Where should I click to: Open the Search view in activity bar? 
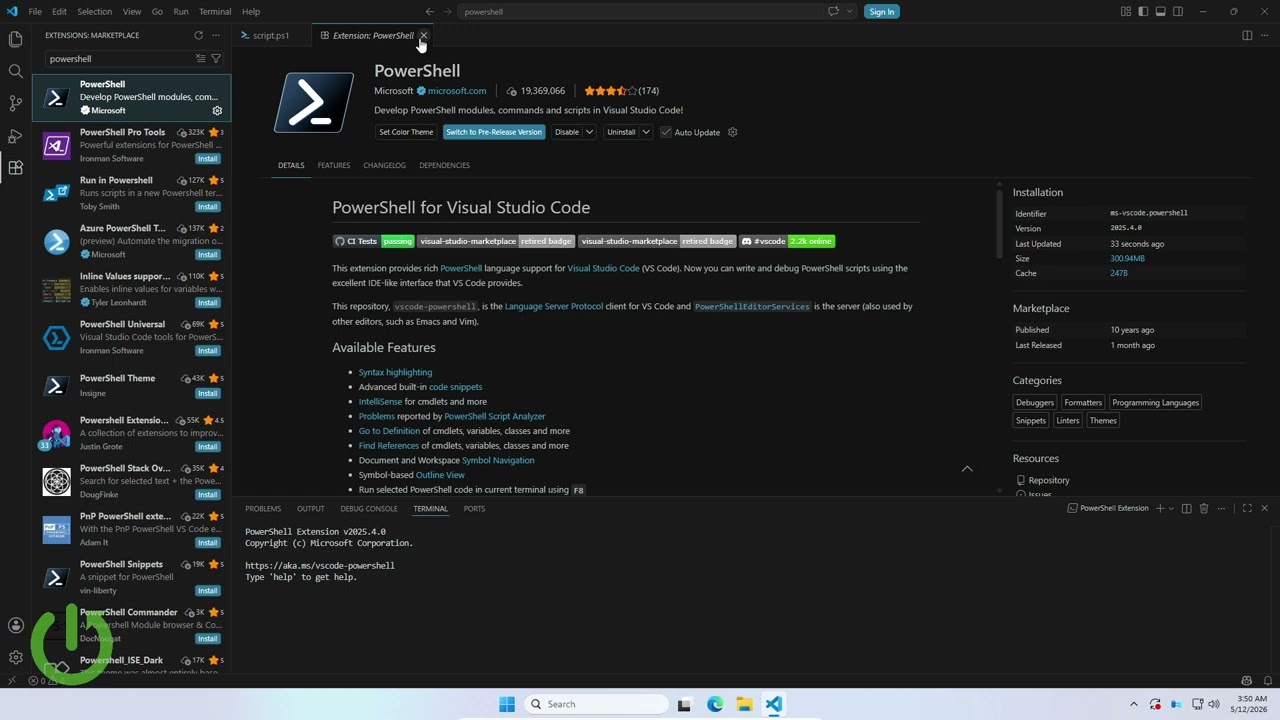pos(15,71)
